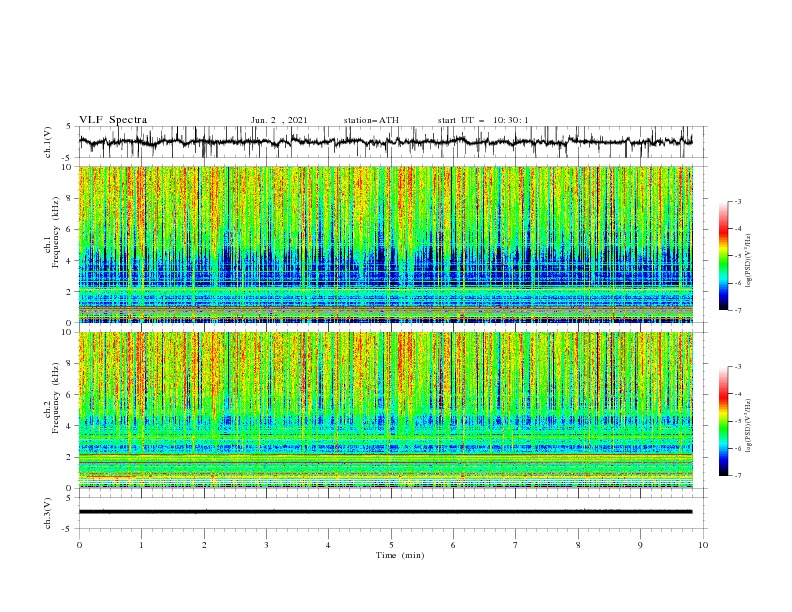Click time axis tick label "4"
The height and width of the screenshot is (612, 792).
pos(328,545)
